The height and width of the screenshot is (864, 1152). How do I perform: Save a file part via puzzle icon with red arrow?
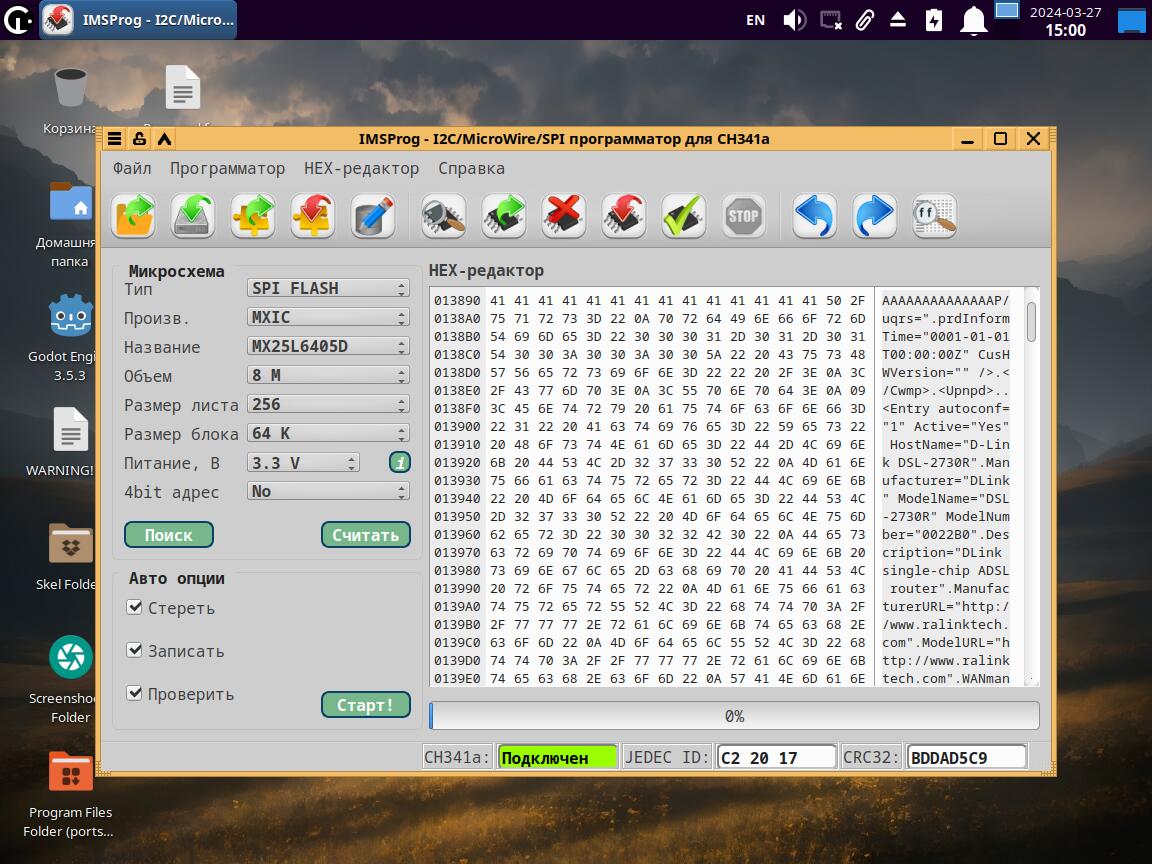[312, 216]
